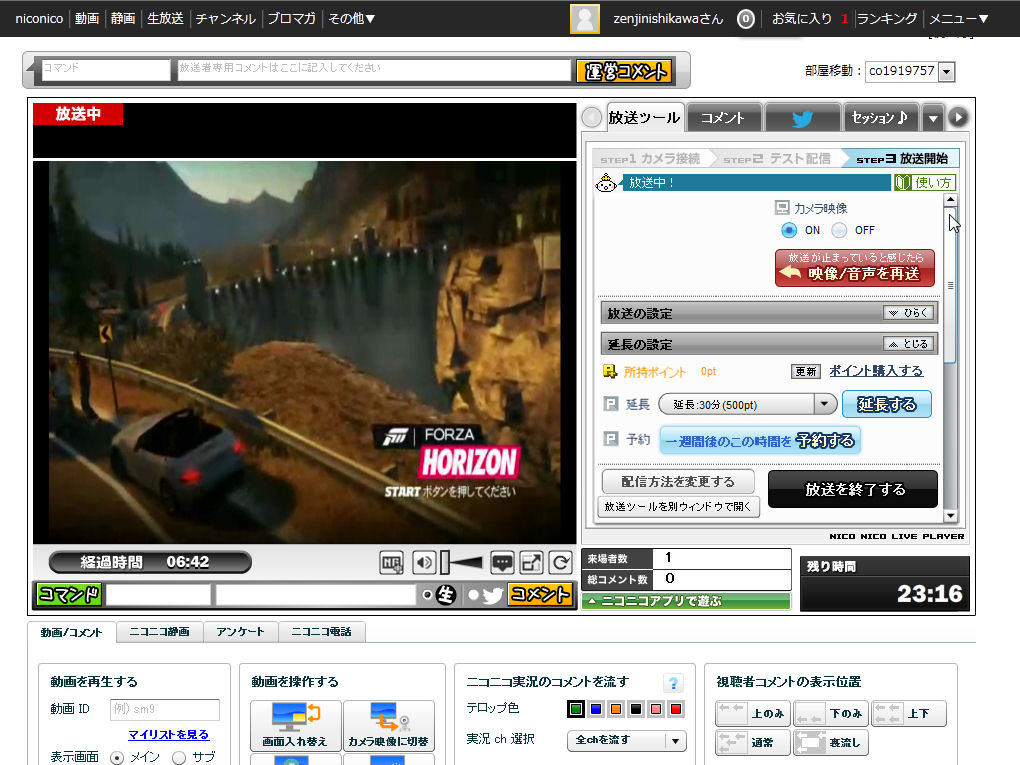Click 放送を終了する button
Viewport: 1020px width, 765px height.
point(853,489)
